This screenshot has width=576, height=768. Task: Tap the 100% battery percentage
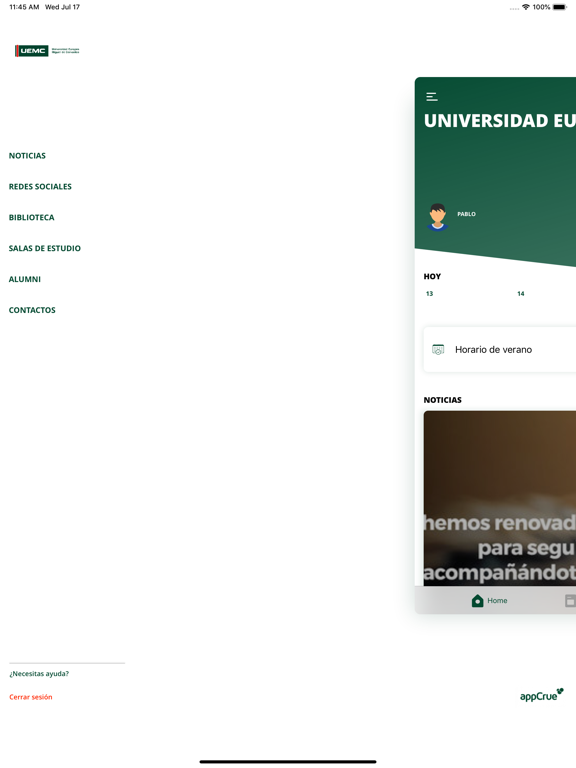pos(541,7)
